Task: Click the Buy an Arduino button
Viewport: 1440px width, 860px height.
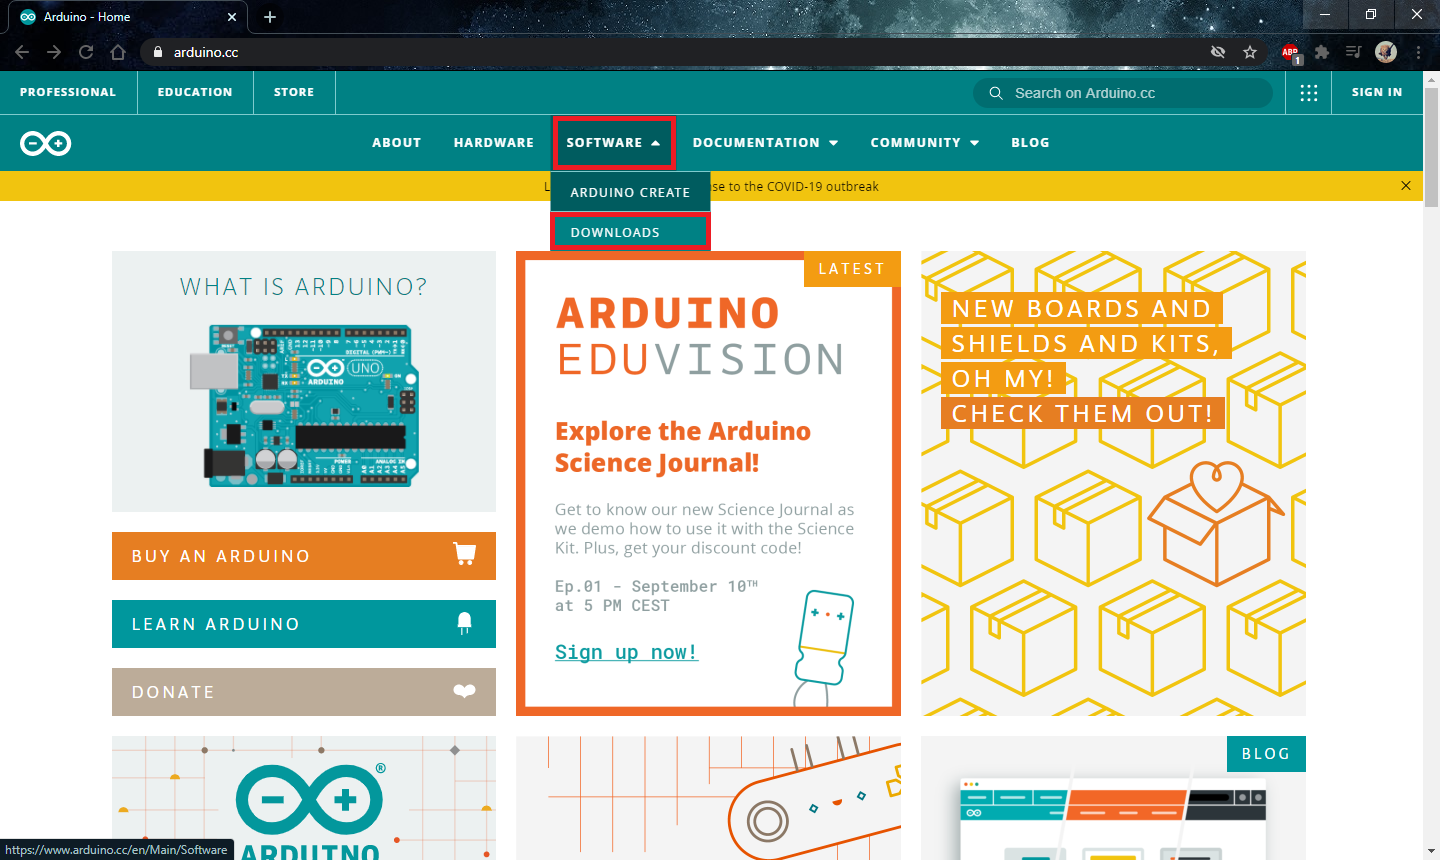Action: (x=304, y=556)
